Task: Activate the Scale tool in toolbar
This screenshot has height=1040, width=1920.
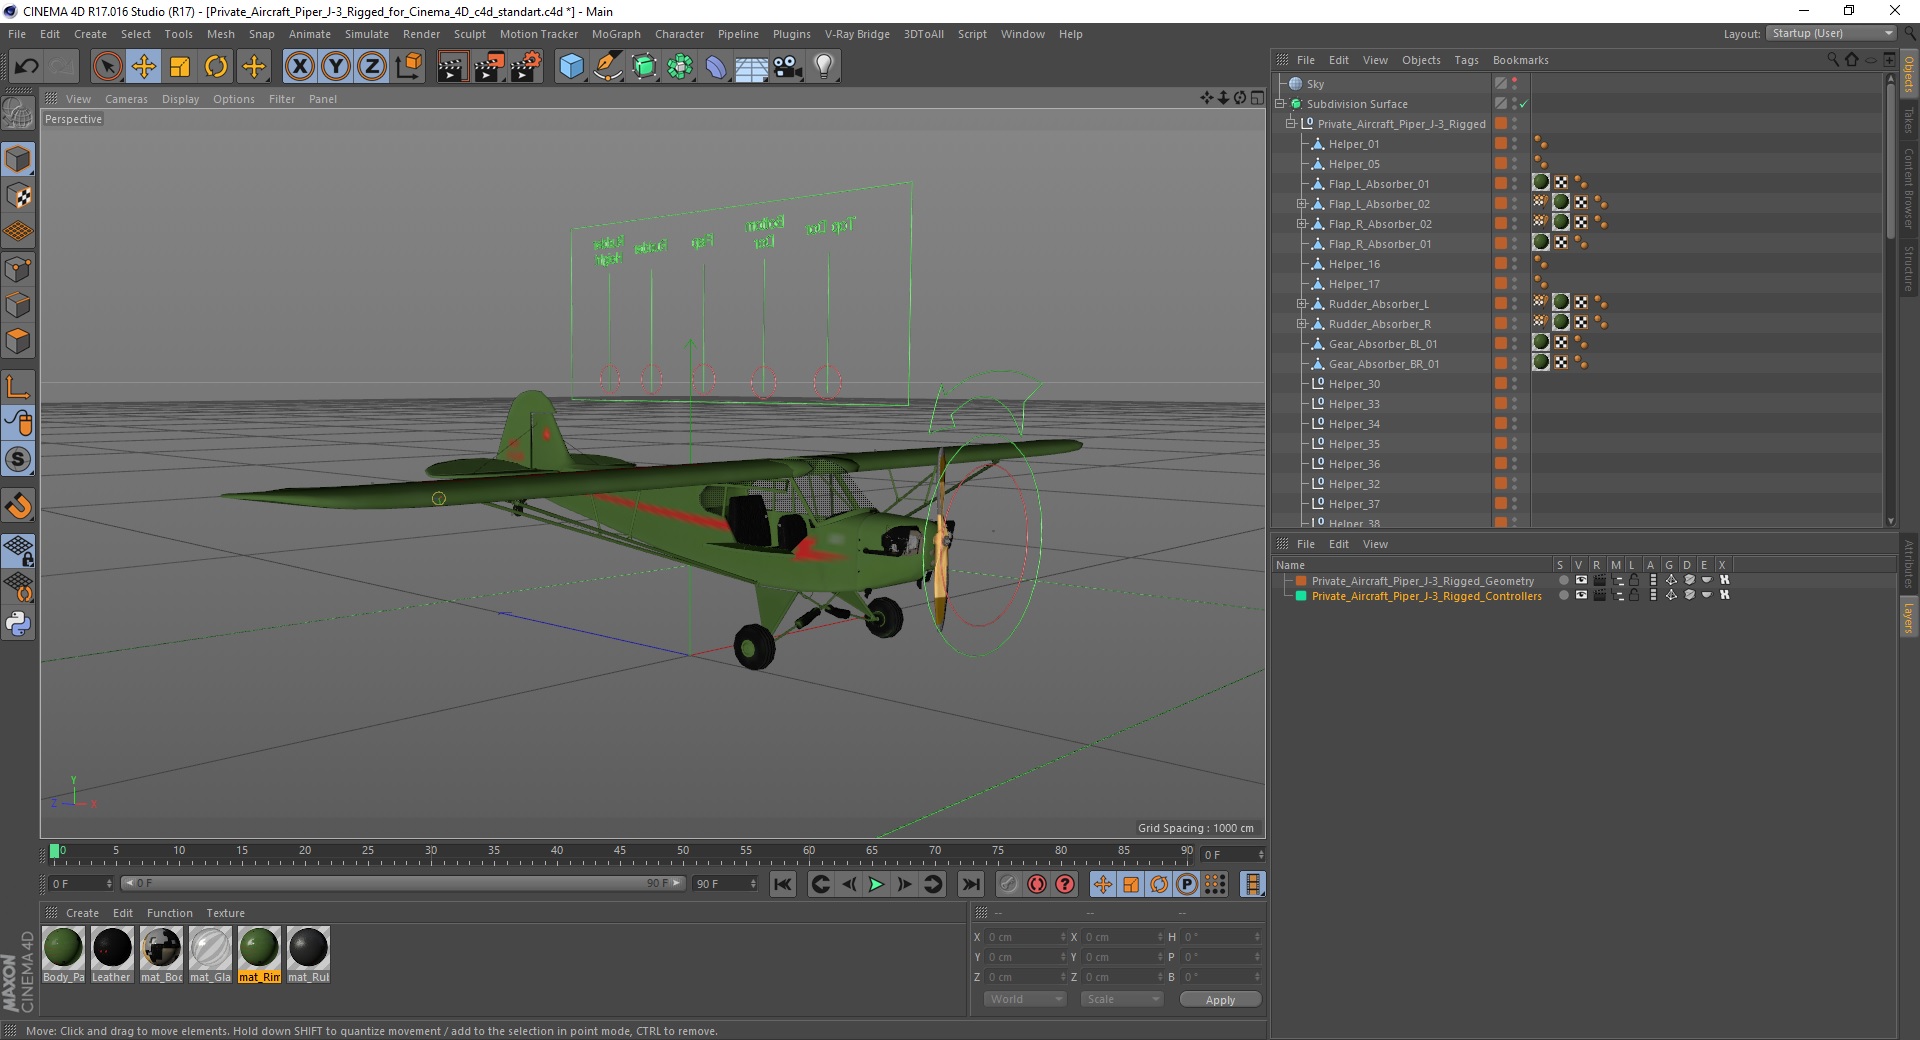Action: pyautogui.click(x=180, y=66)
